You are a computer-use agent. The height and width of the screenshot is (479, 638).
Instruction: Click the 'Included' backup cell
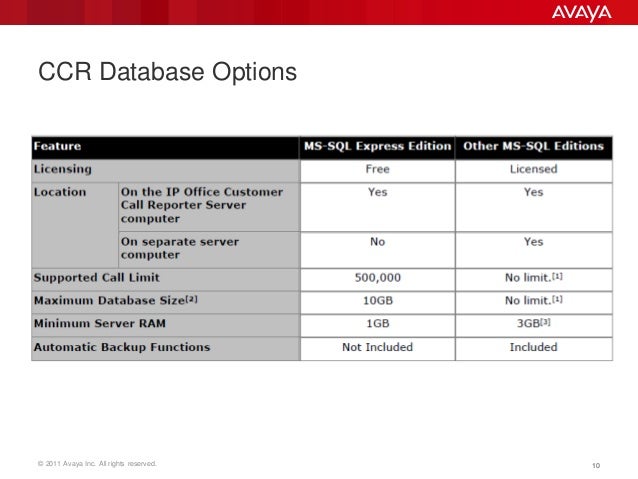pos(533,347)
